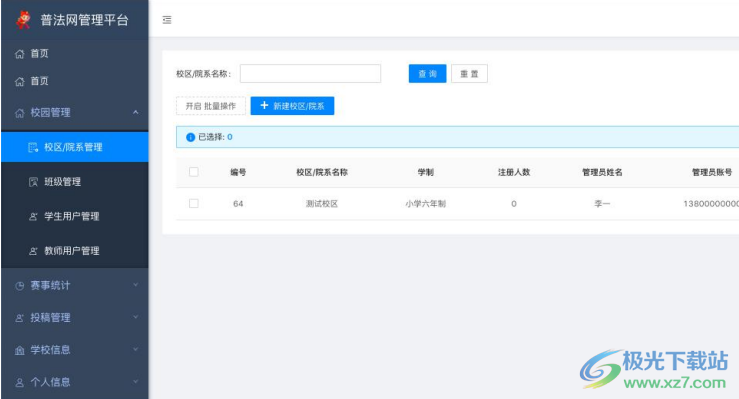Click the selected count 0 in banner
The width and height of the screenshot is (739, 399).
[x=230, y=137]
